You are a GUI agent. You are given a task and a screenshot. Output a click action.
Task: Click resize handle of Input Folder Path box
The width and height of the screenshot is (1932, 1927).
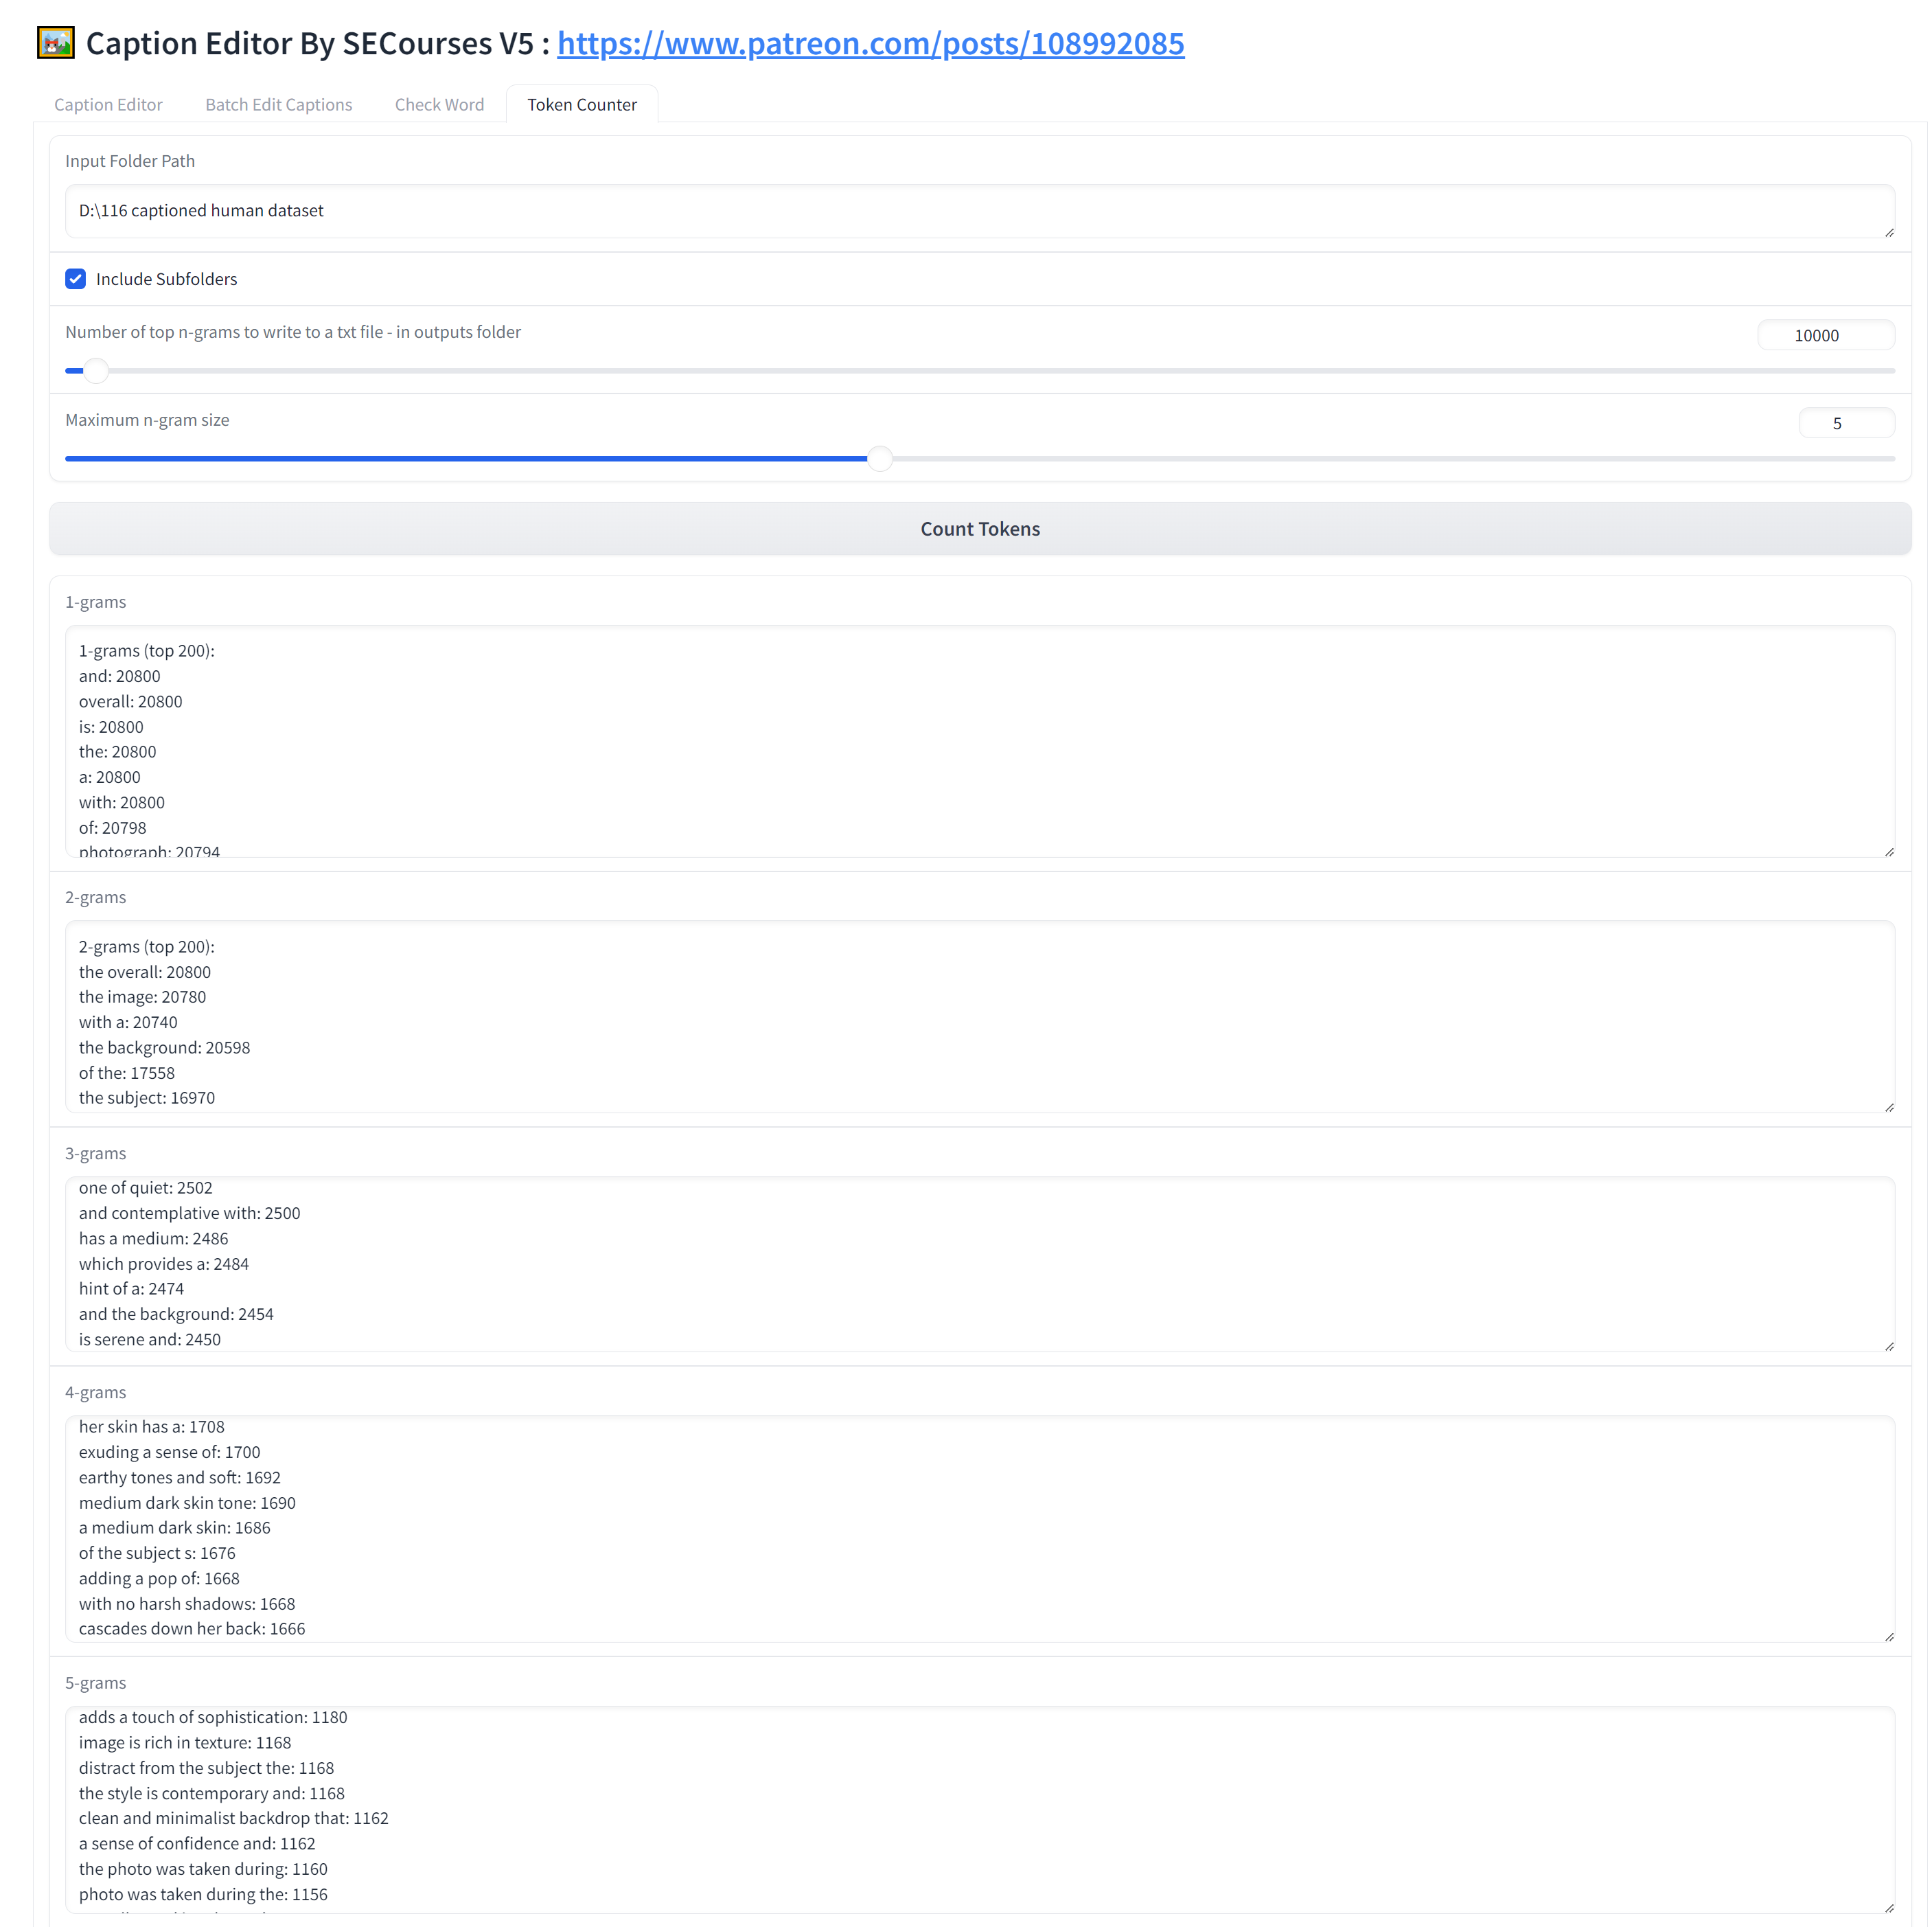[x=1888, y=233]
